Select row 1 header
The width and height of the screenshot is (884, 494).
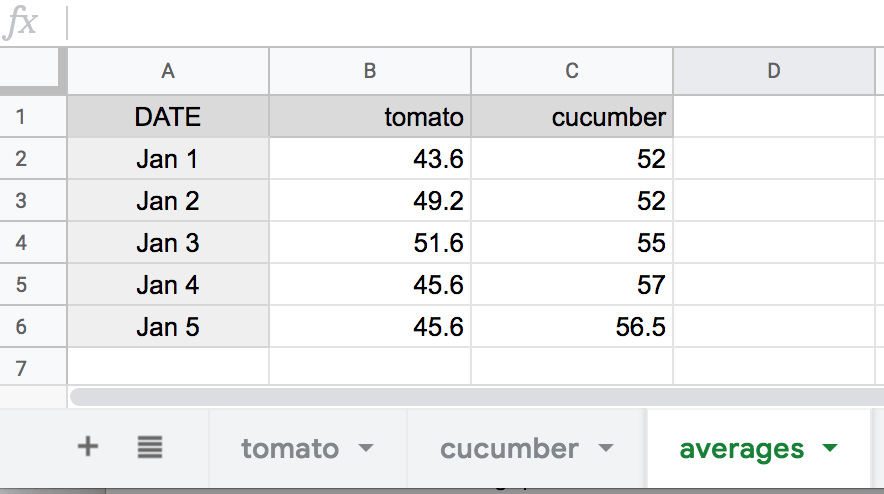[22, 117]
